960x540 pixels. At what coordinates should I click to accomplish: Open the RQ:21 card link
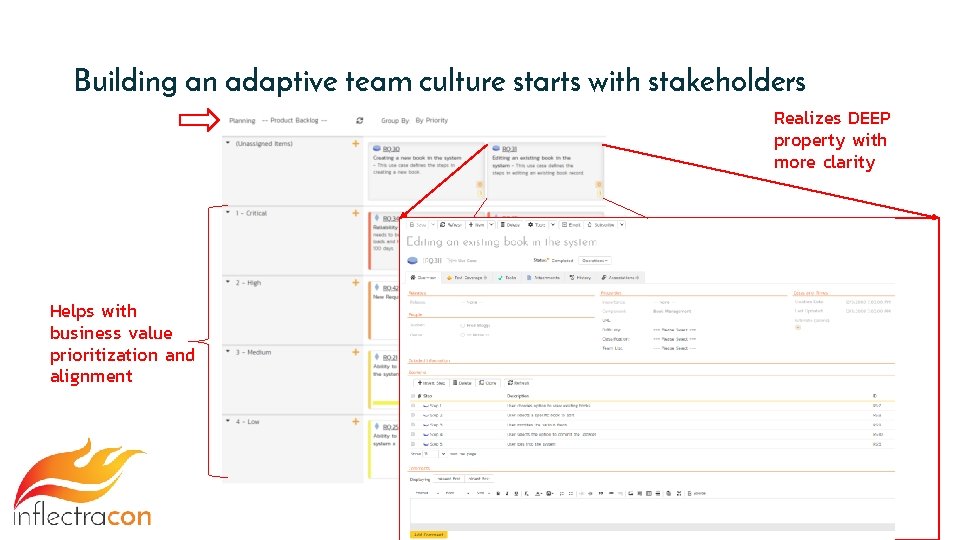[x=391, y=358]
